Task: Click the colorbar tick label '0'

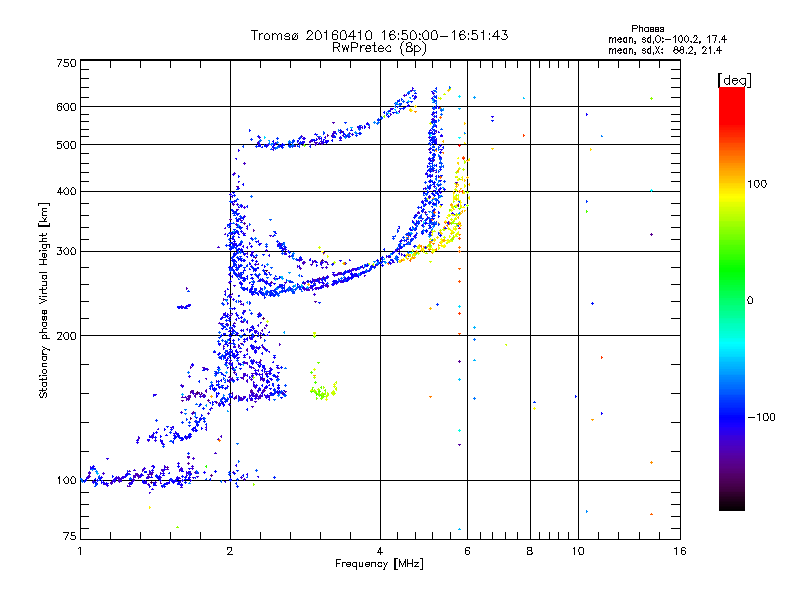Action: tap(750, 301)
